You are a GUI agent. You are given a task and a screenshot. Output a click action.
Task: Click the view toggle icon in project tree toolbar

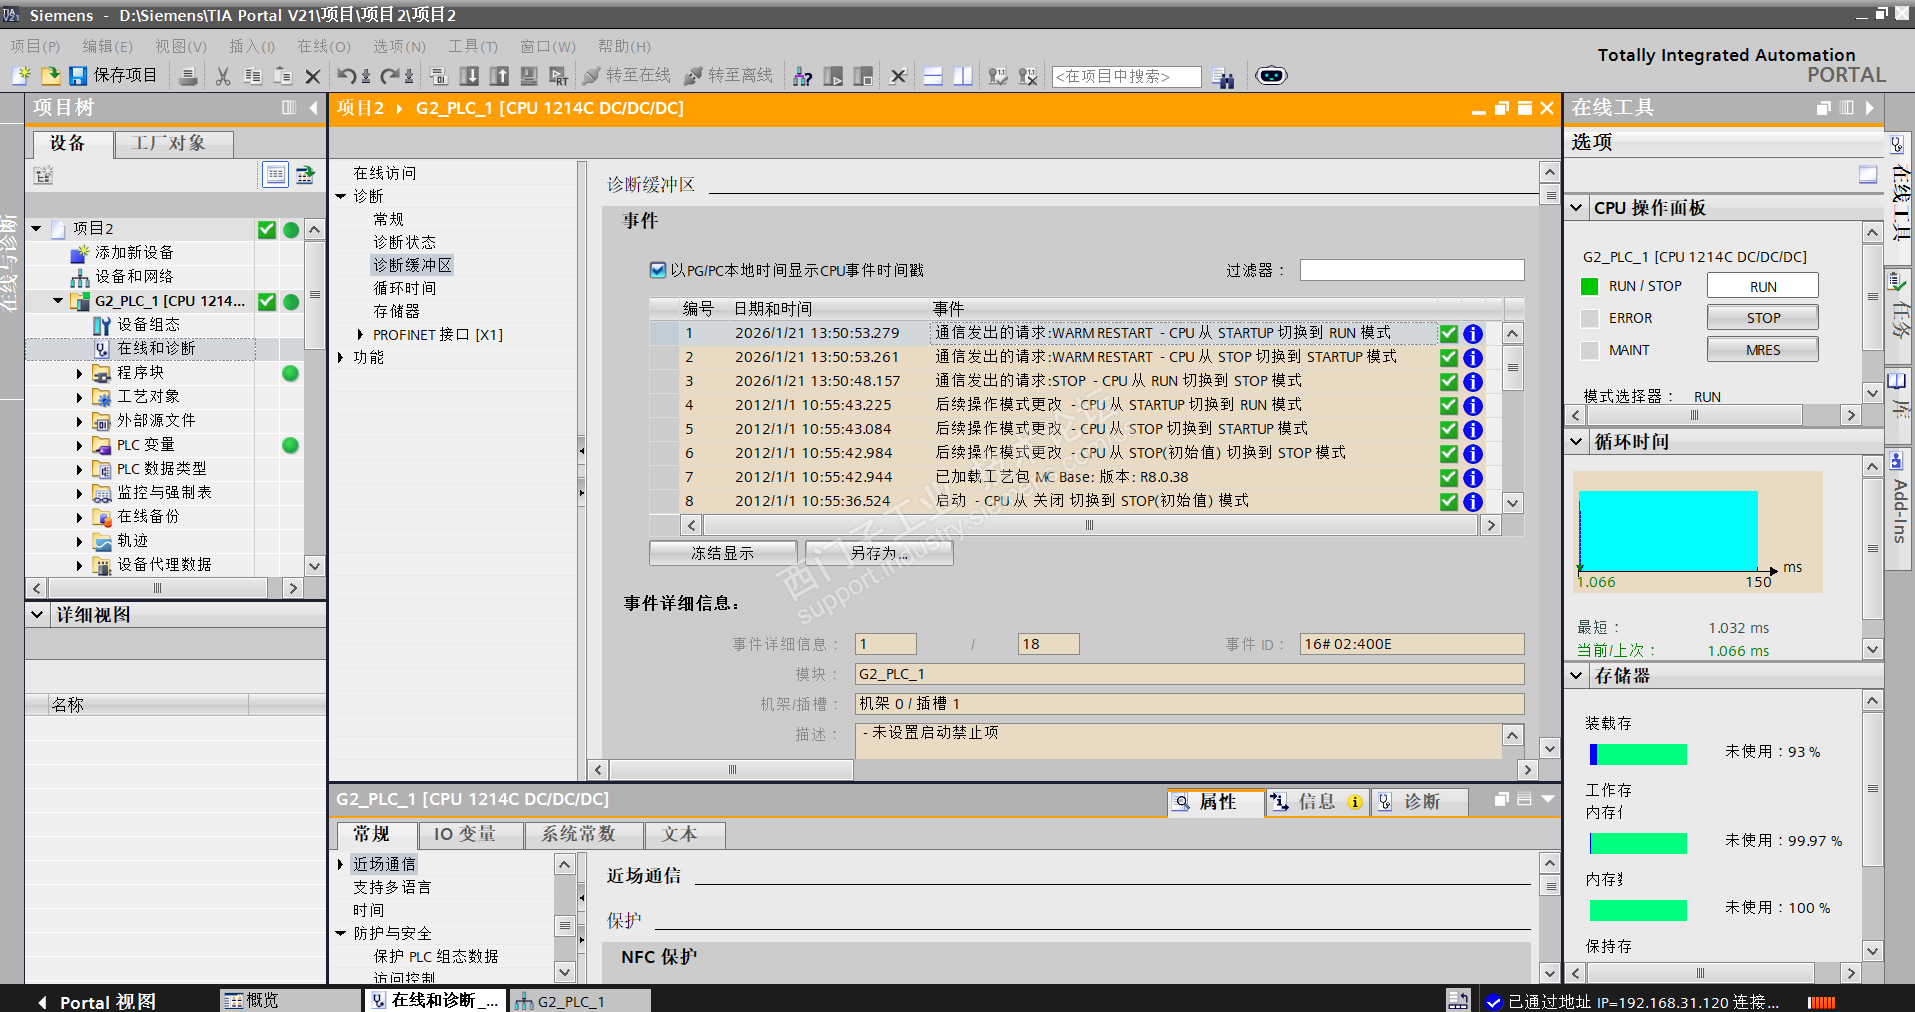click(x=275, y=175)
